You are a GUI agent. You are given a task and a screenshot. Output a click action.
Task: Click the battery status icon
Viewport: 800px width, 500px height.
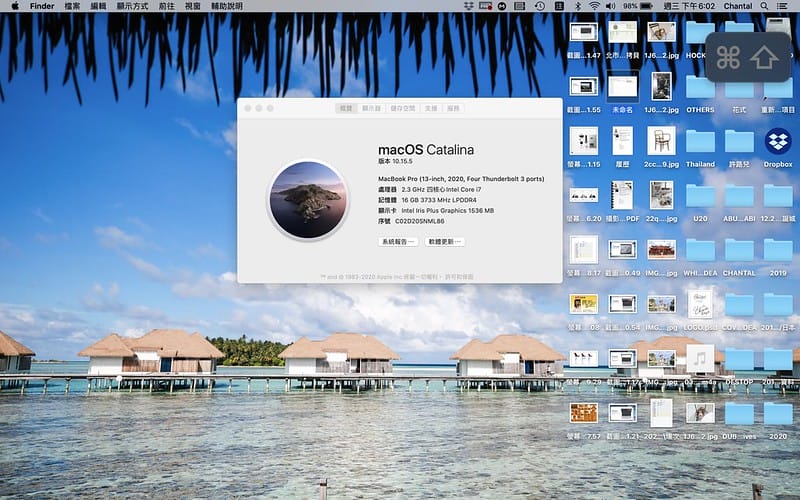click(646, 6)
